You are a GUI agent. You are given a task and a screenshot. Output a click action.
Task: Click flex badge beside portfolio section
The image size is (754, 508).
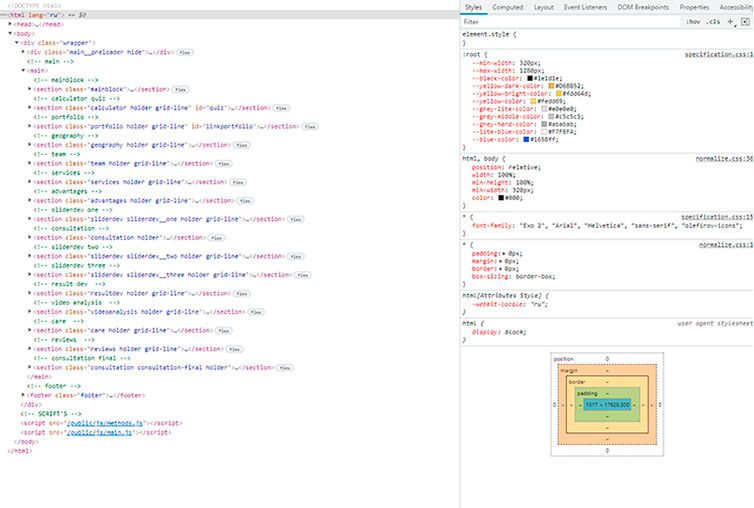click(310, 127)
